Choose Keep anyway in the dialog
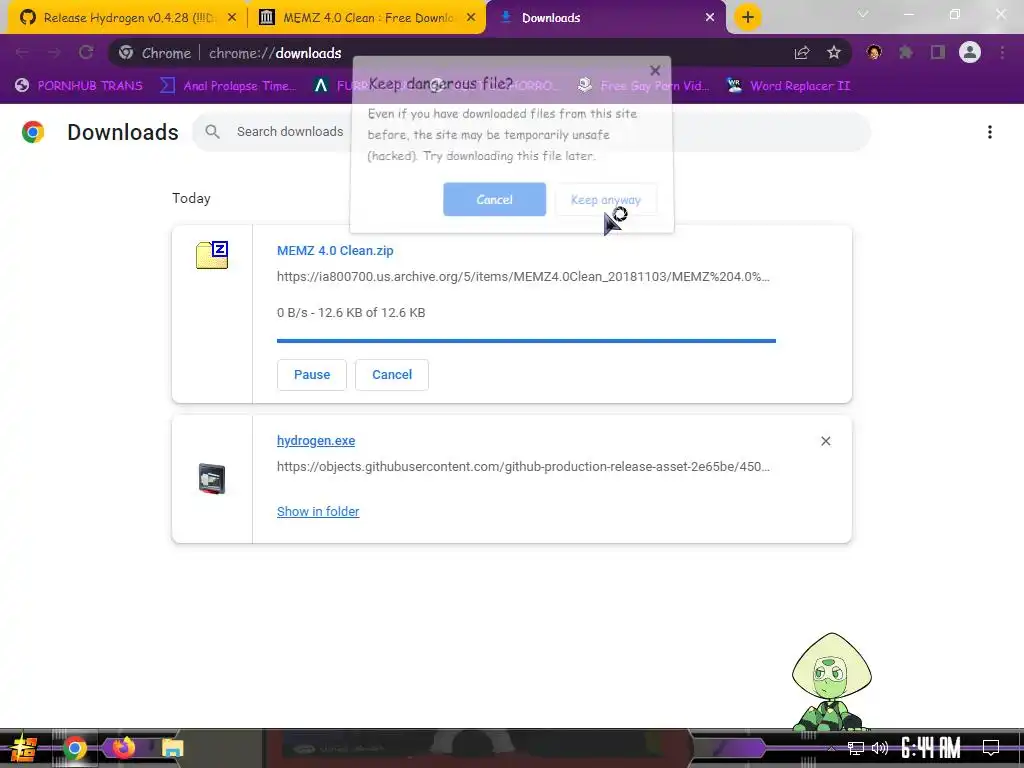The width and height of the screenshot is (1024, 768). click(606, 199)
